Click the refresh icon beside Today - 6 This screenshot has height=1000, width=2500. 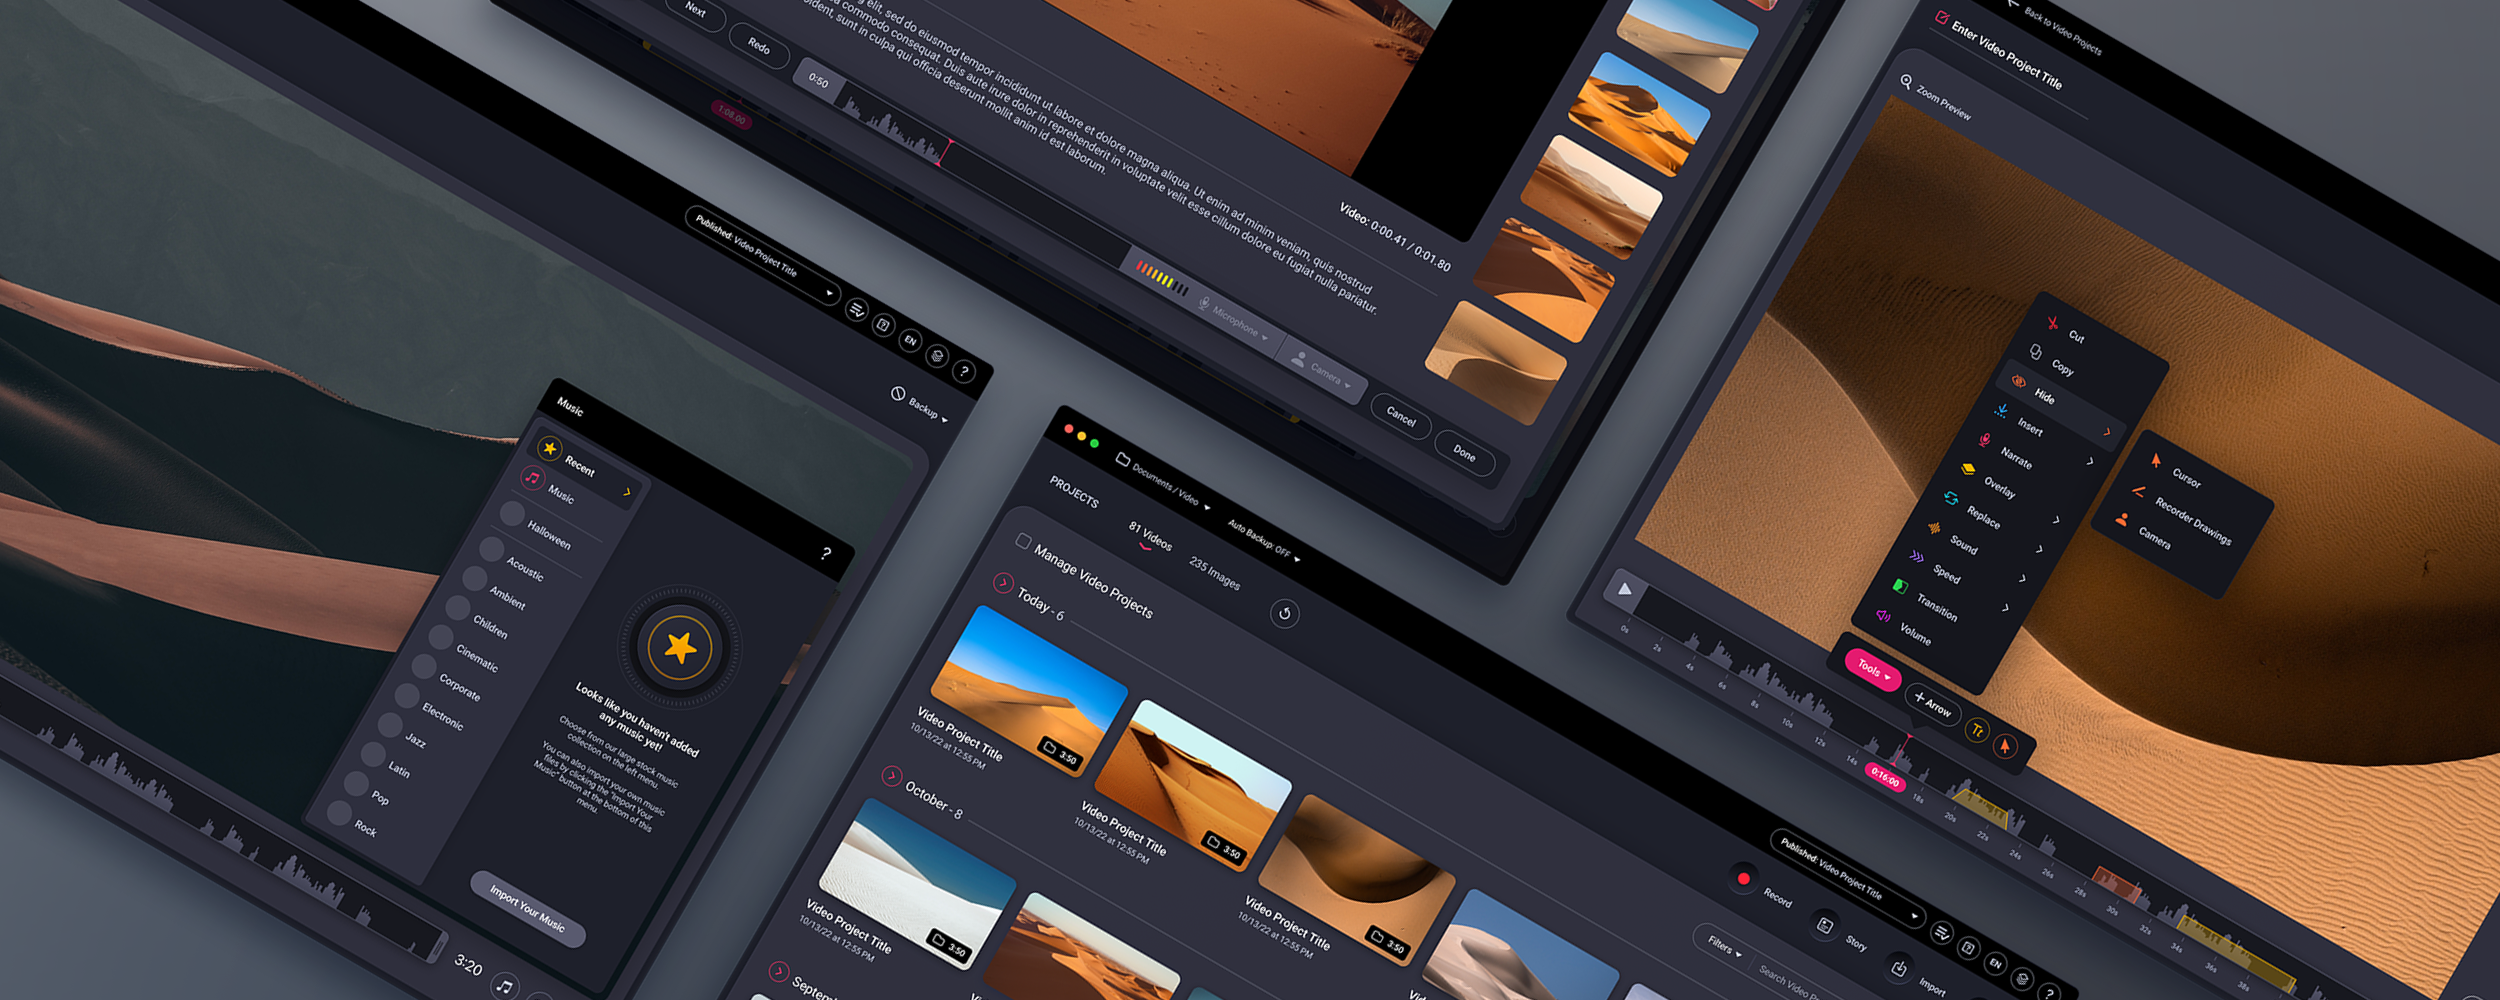pyautogui.click(x=1285, y=613)
